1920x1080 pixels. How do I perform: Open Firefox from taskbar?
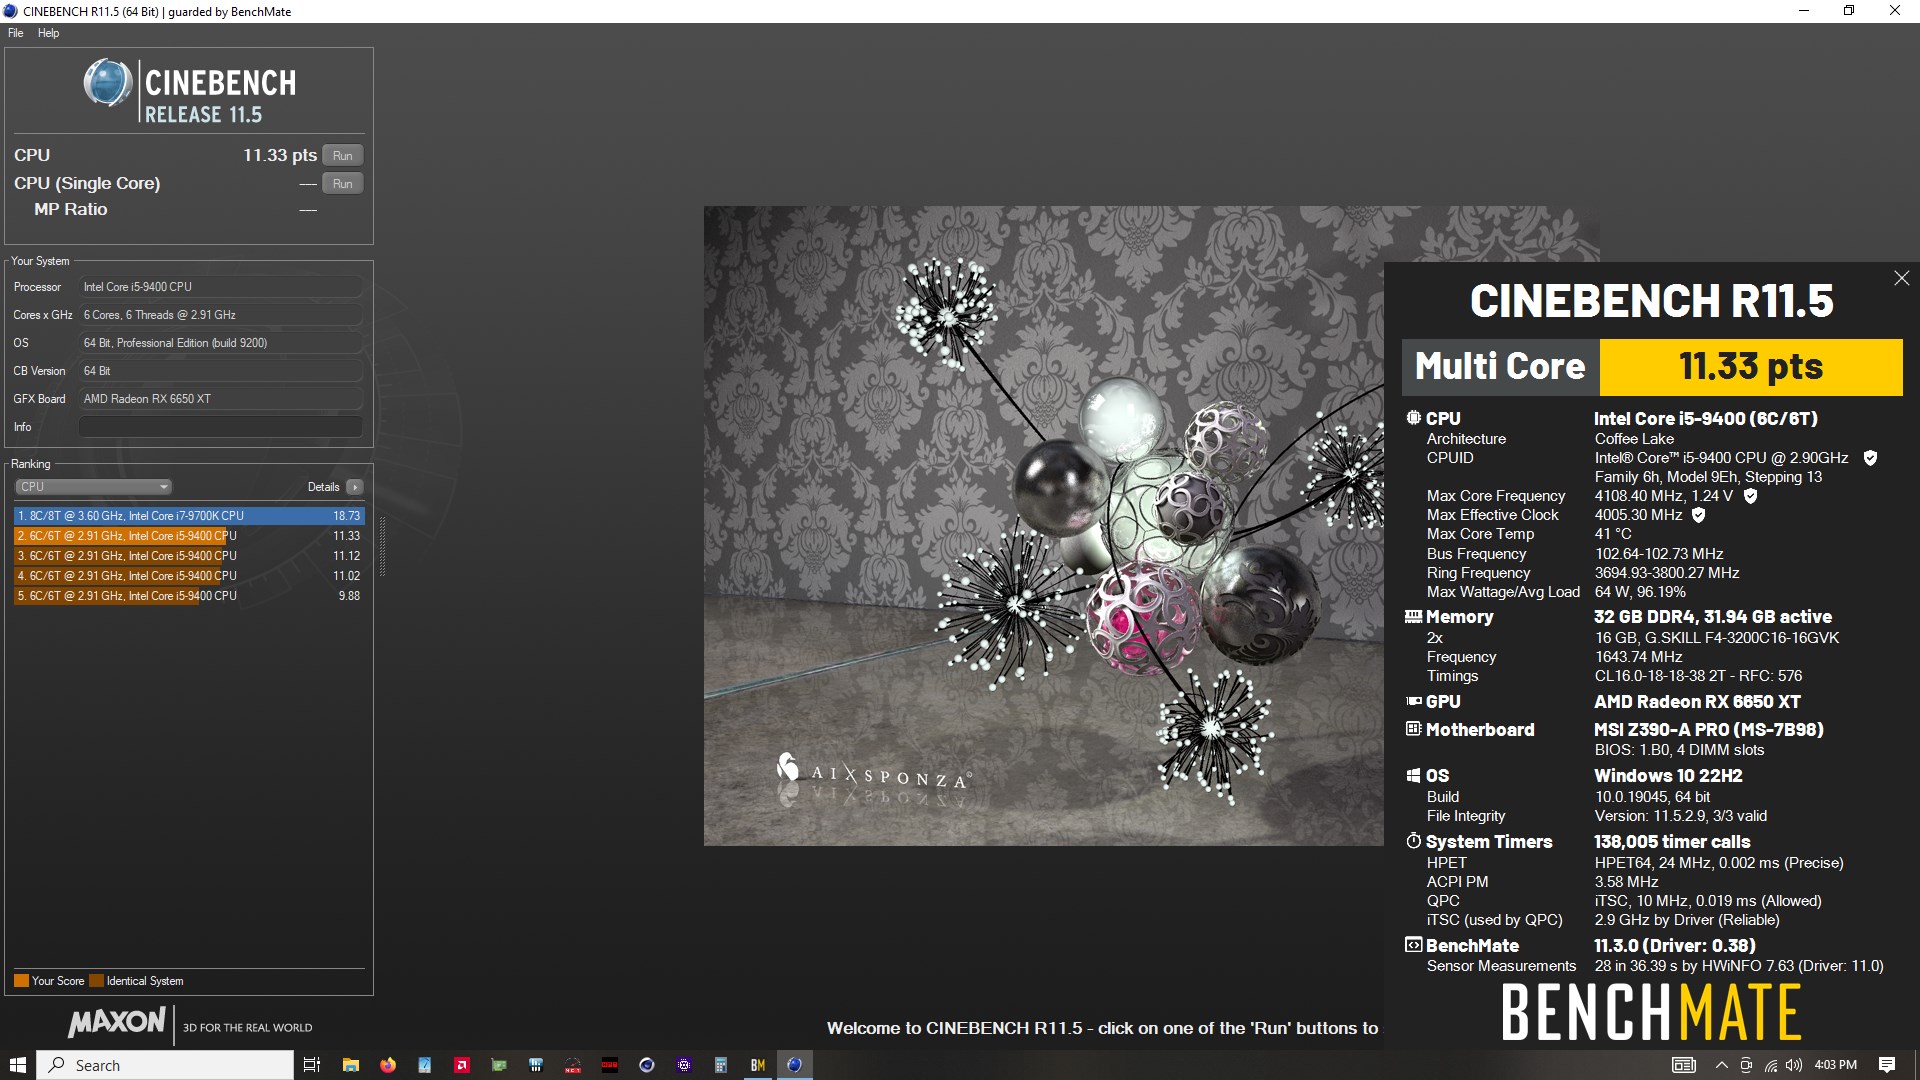tap(388, 1065)
